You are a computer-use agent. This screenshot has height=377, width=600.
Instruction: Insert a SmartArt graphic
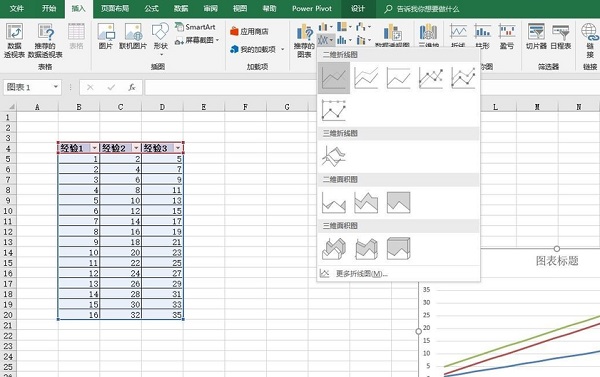(x=195, y=27)
